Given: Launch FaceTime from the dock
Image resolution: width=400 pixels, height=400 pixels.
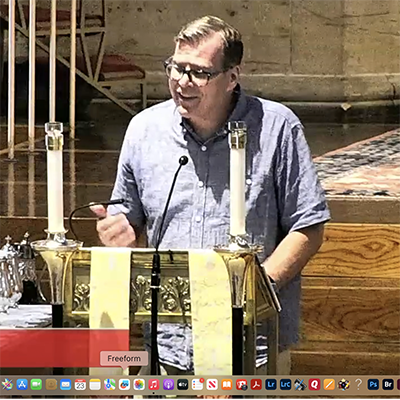Looking at the screenshot, I should pyautogui.click(x=36, y=384).
